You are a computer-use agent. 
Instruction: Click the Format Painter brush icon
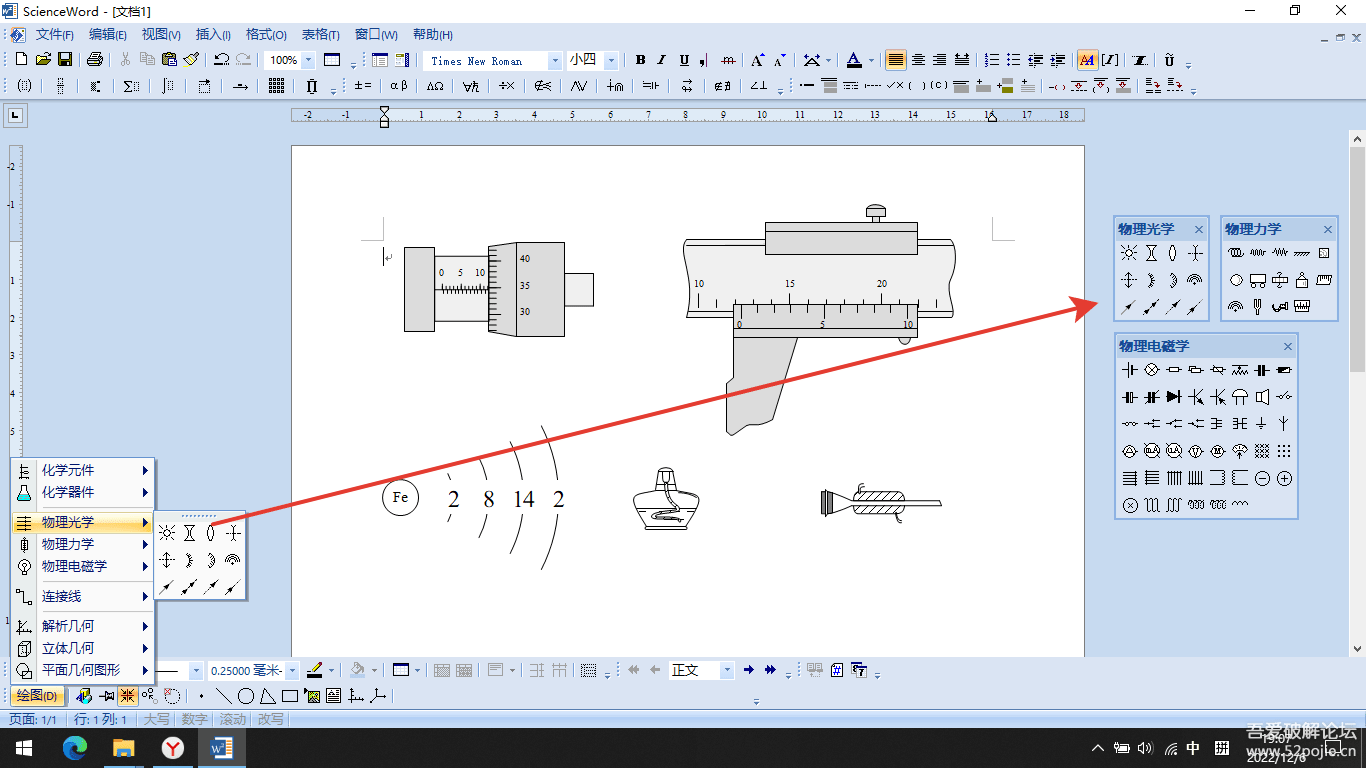[191, 60]
